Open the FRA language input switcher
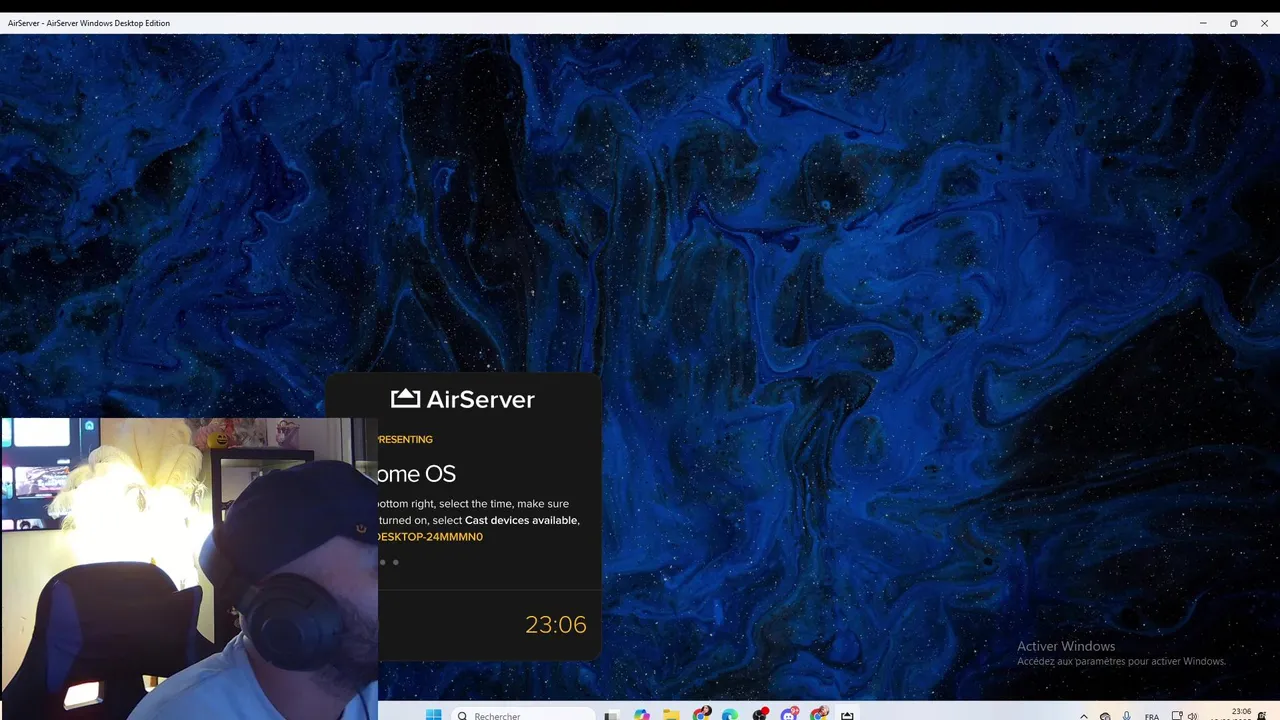 (x=1152, y=716)
